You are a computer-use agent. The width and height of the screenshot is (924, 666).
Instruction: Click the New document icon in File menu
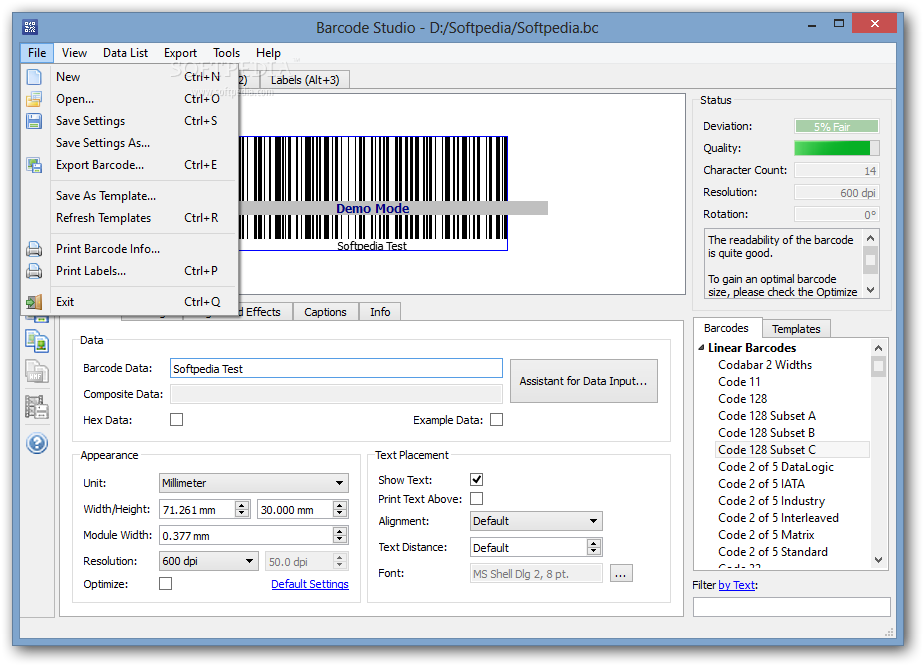click(34, 77)
